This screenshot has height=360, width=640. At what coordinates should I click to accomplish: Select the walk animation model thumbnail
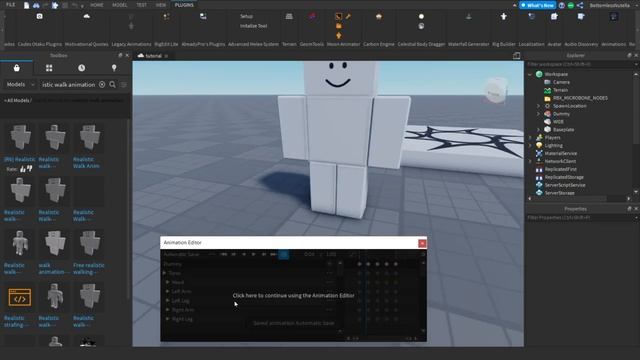[55, 244]
